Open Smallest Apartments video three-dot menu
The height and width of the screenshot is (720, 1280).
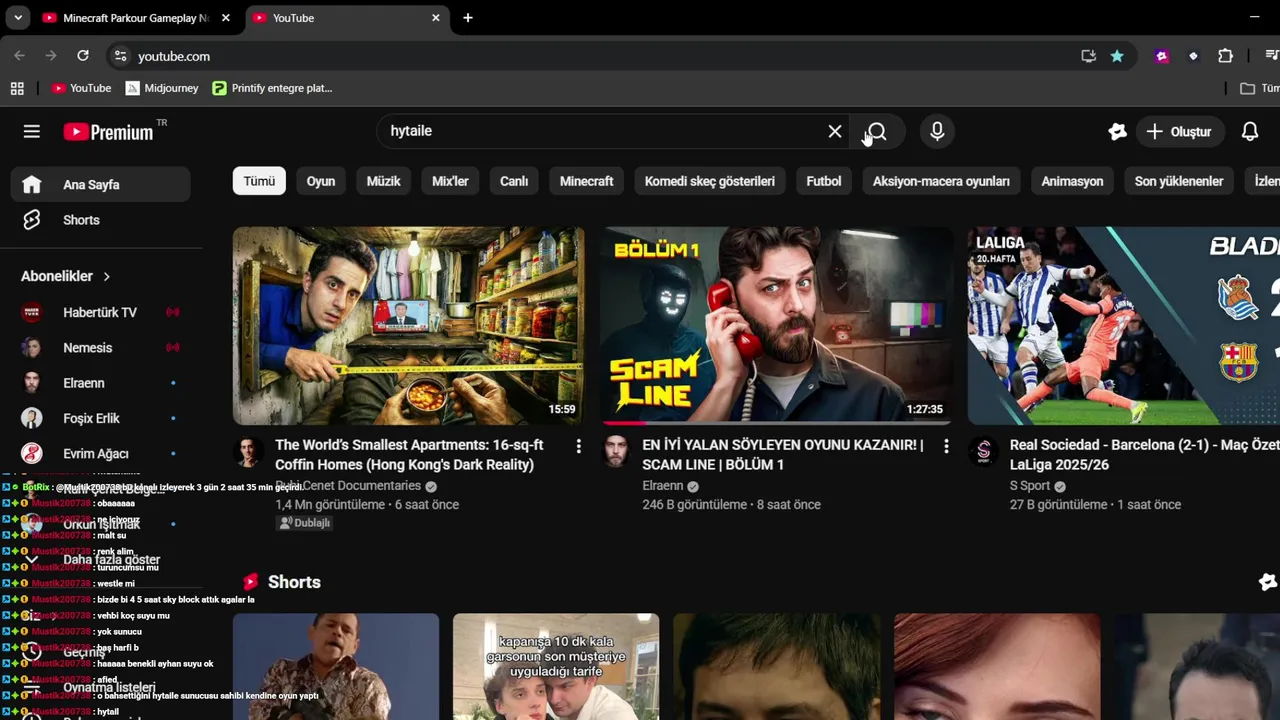coord(578,447)
